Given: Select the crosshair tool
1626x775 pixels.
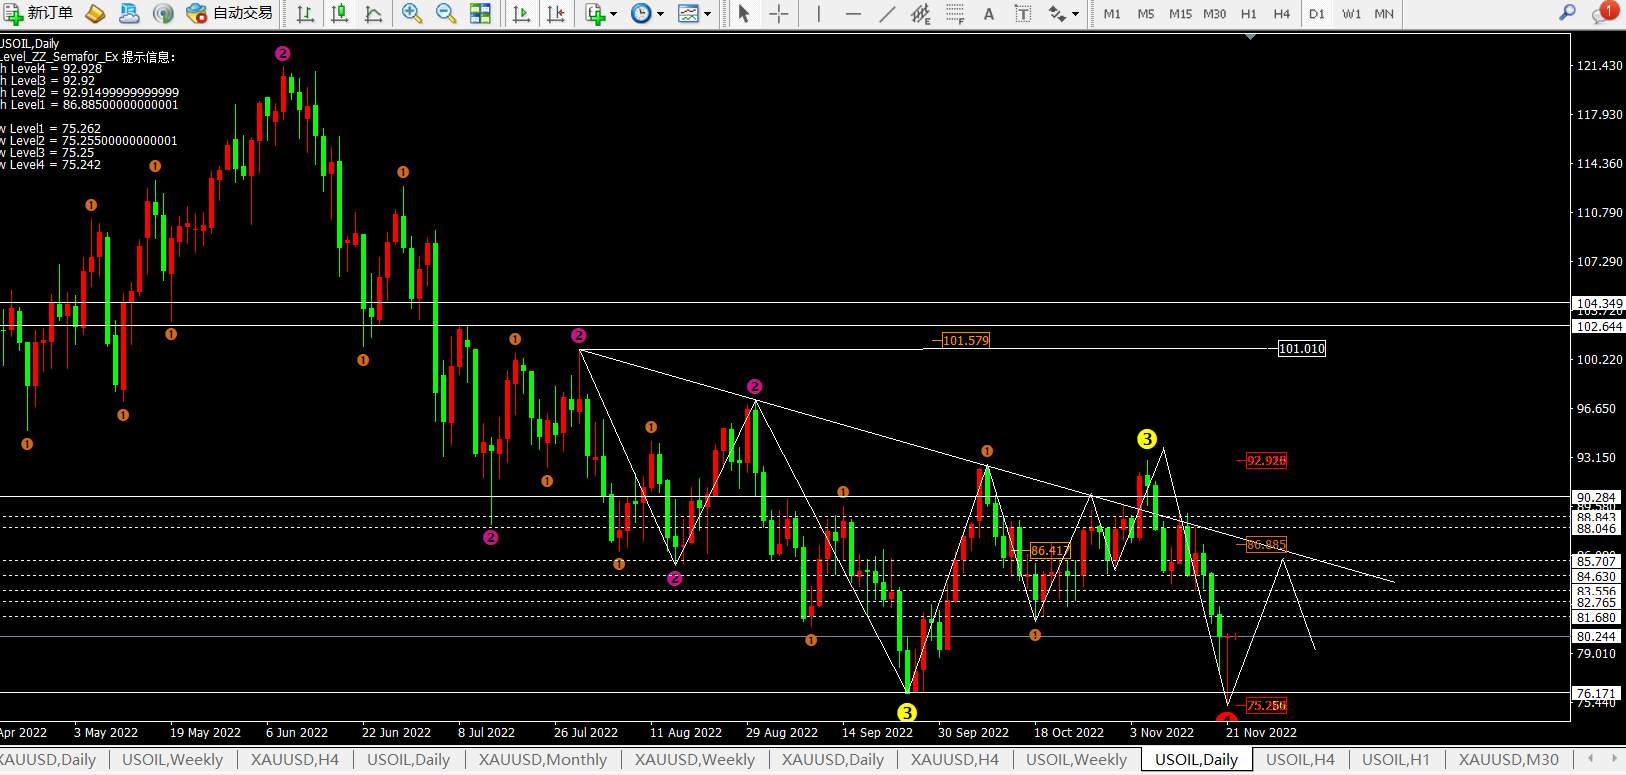Looking at the screenshot, I should [x=779, y=13].
